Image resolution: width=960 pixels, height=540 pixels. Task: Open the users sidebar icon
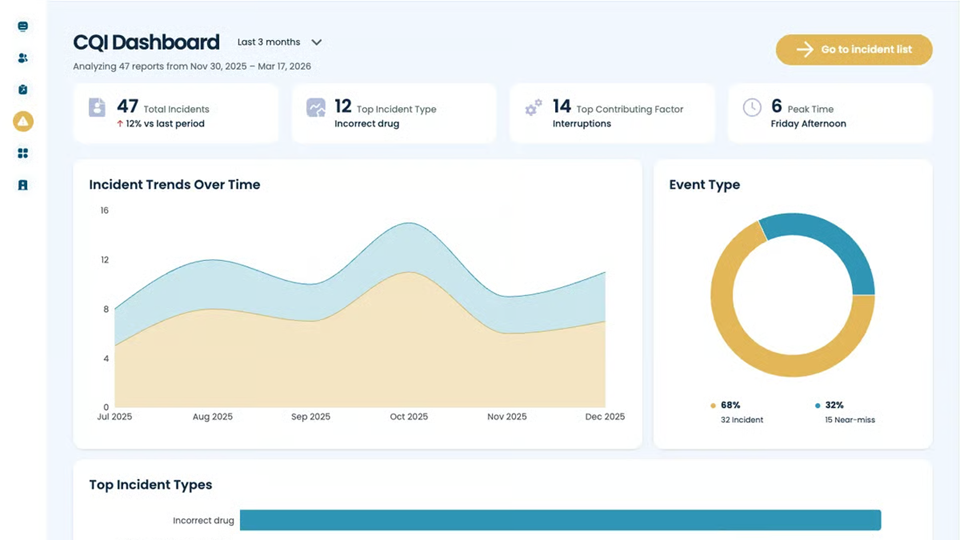coord(23,58)
